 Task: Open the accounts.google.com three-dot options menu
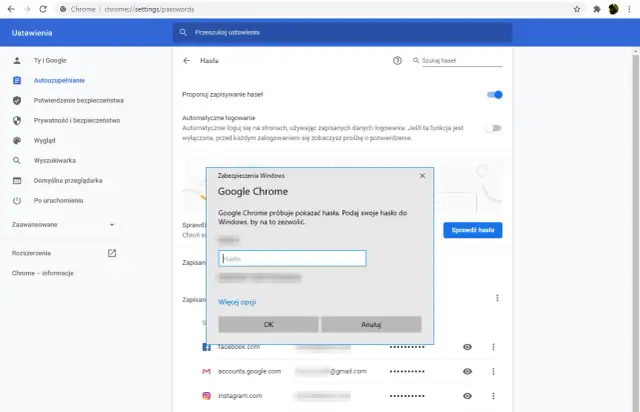tap(493, 371)
